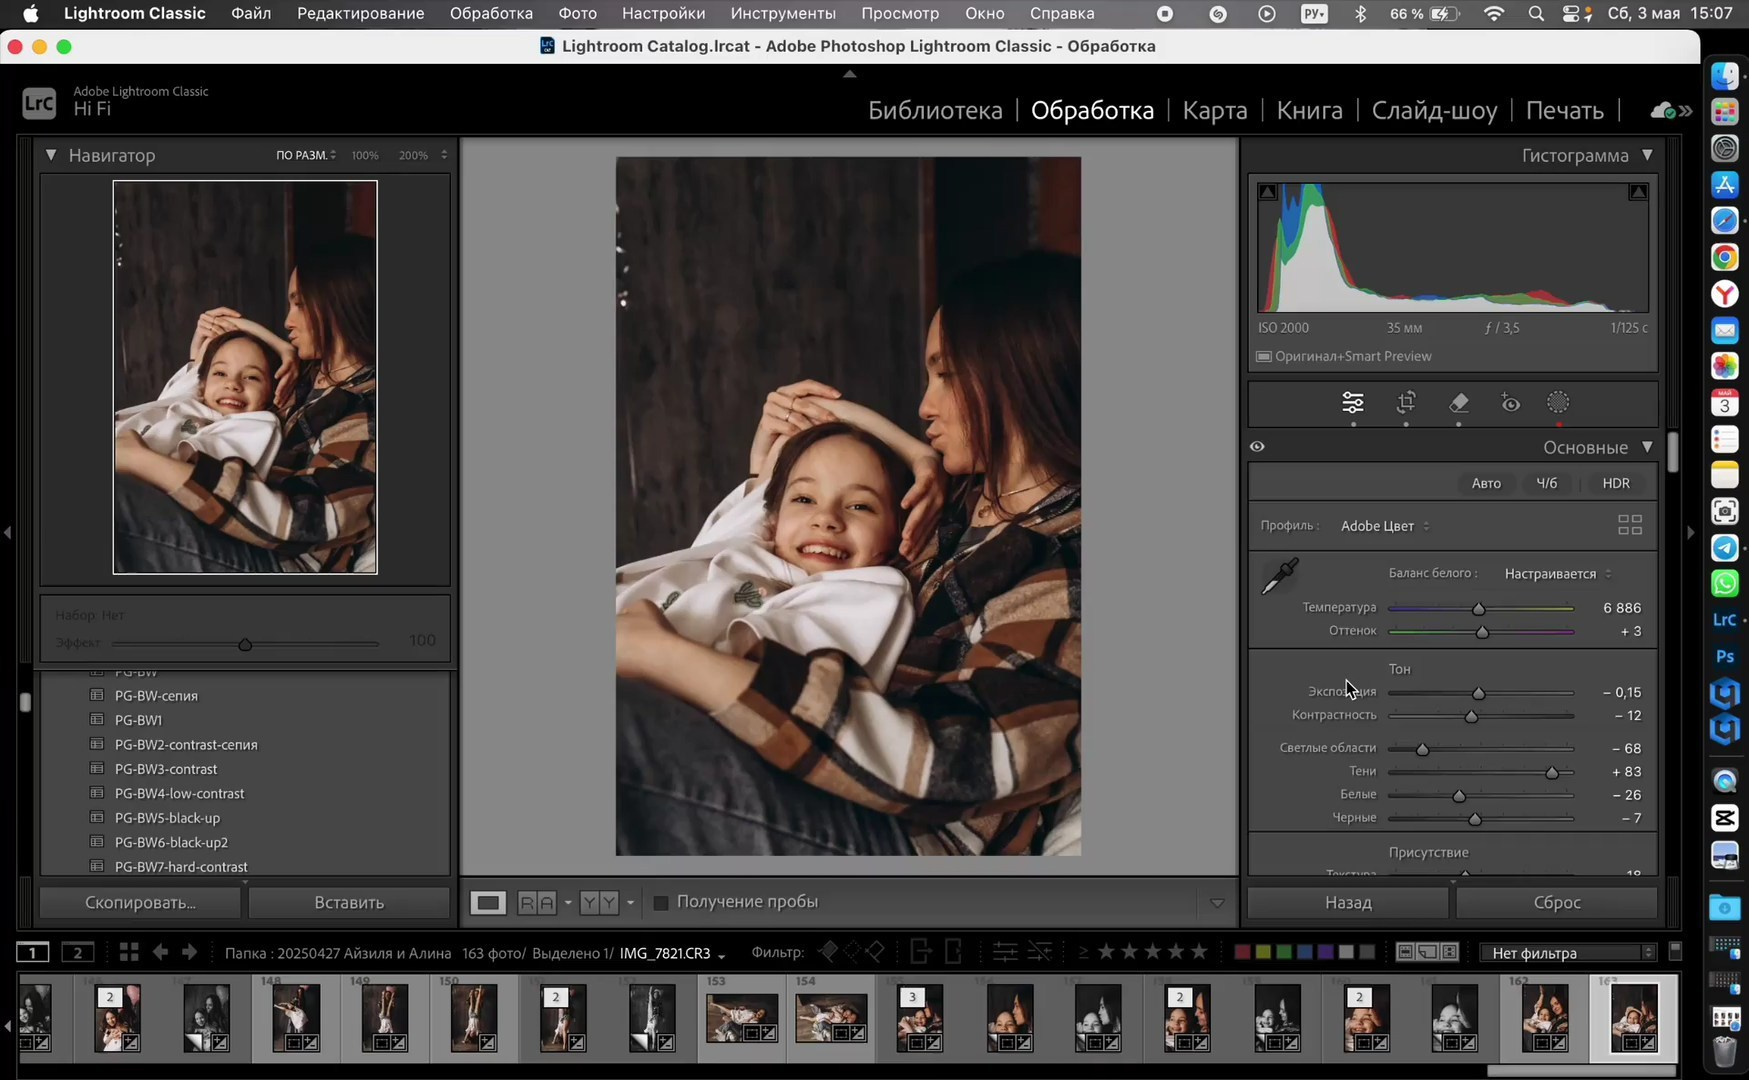Image resolution: width=1749 pixels, height=1080 pixels.
Task: Open Spotlight search in menu bar
Action: pos(1536,14)
